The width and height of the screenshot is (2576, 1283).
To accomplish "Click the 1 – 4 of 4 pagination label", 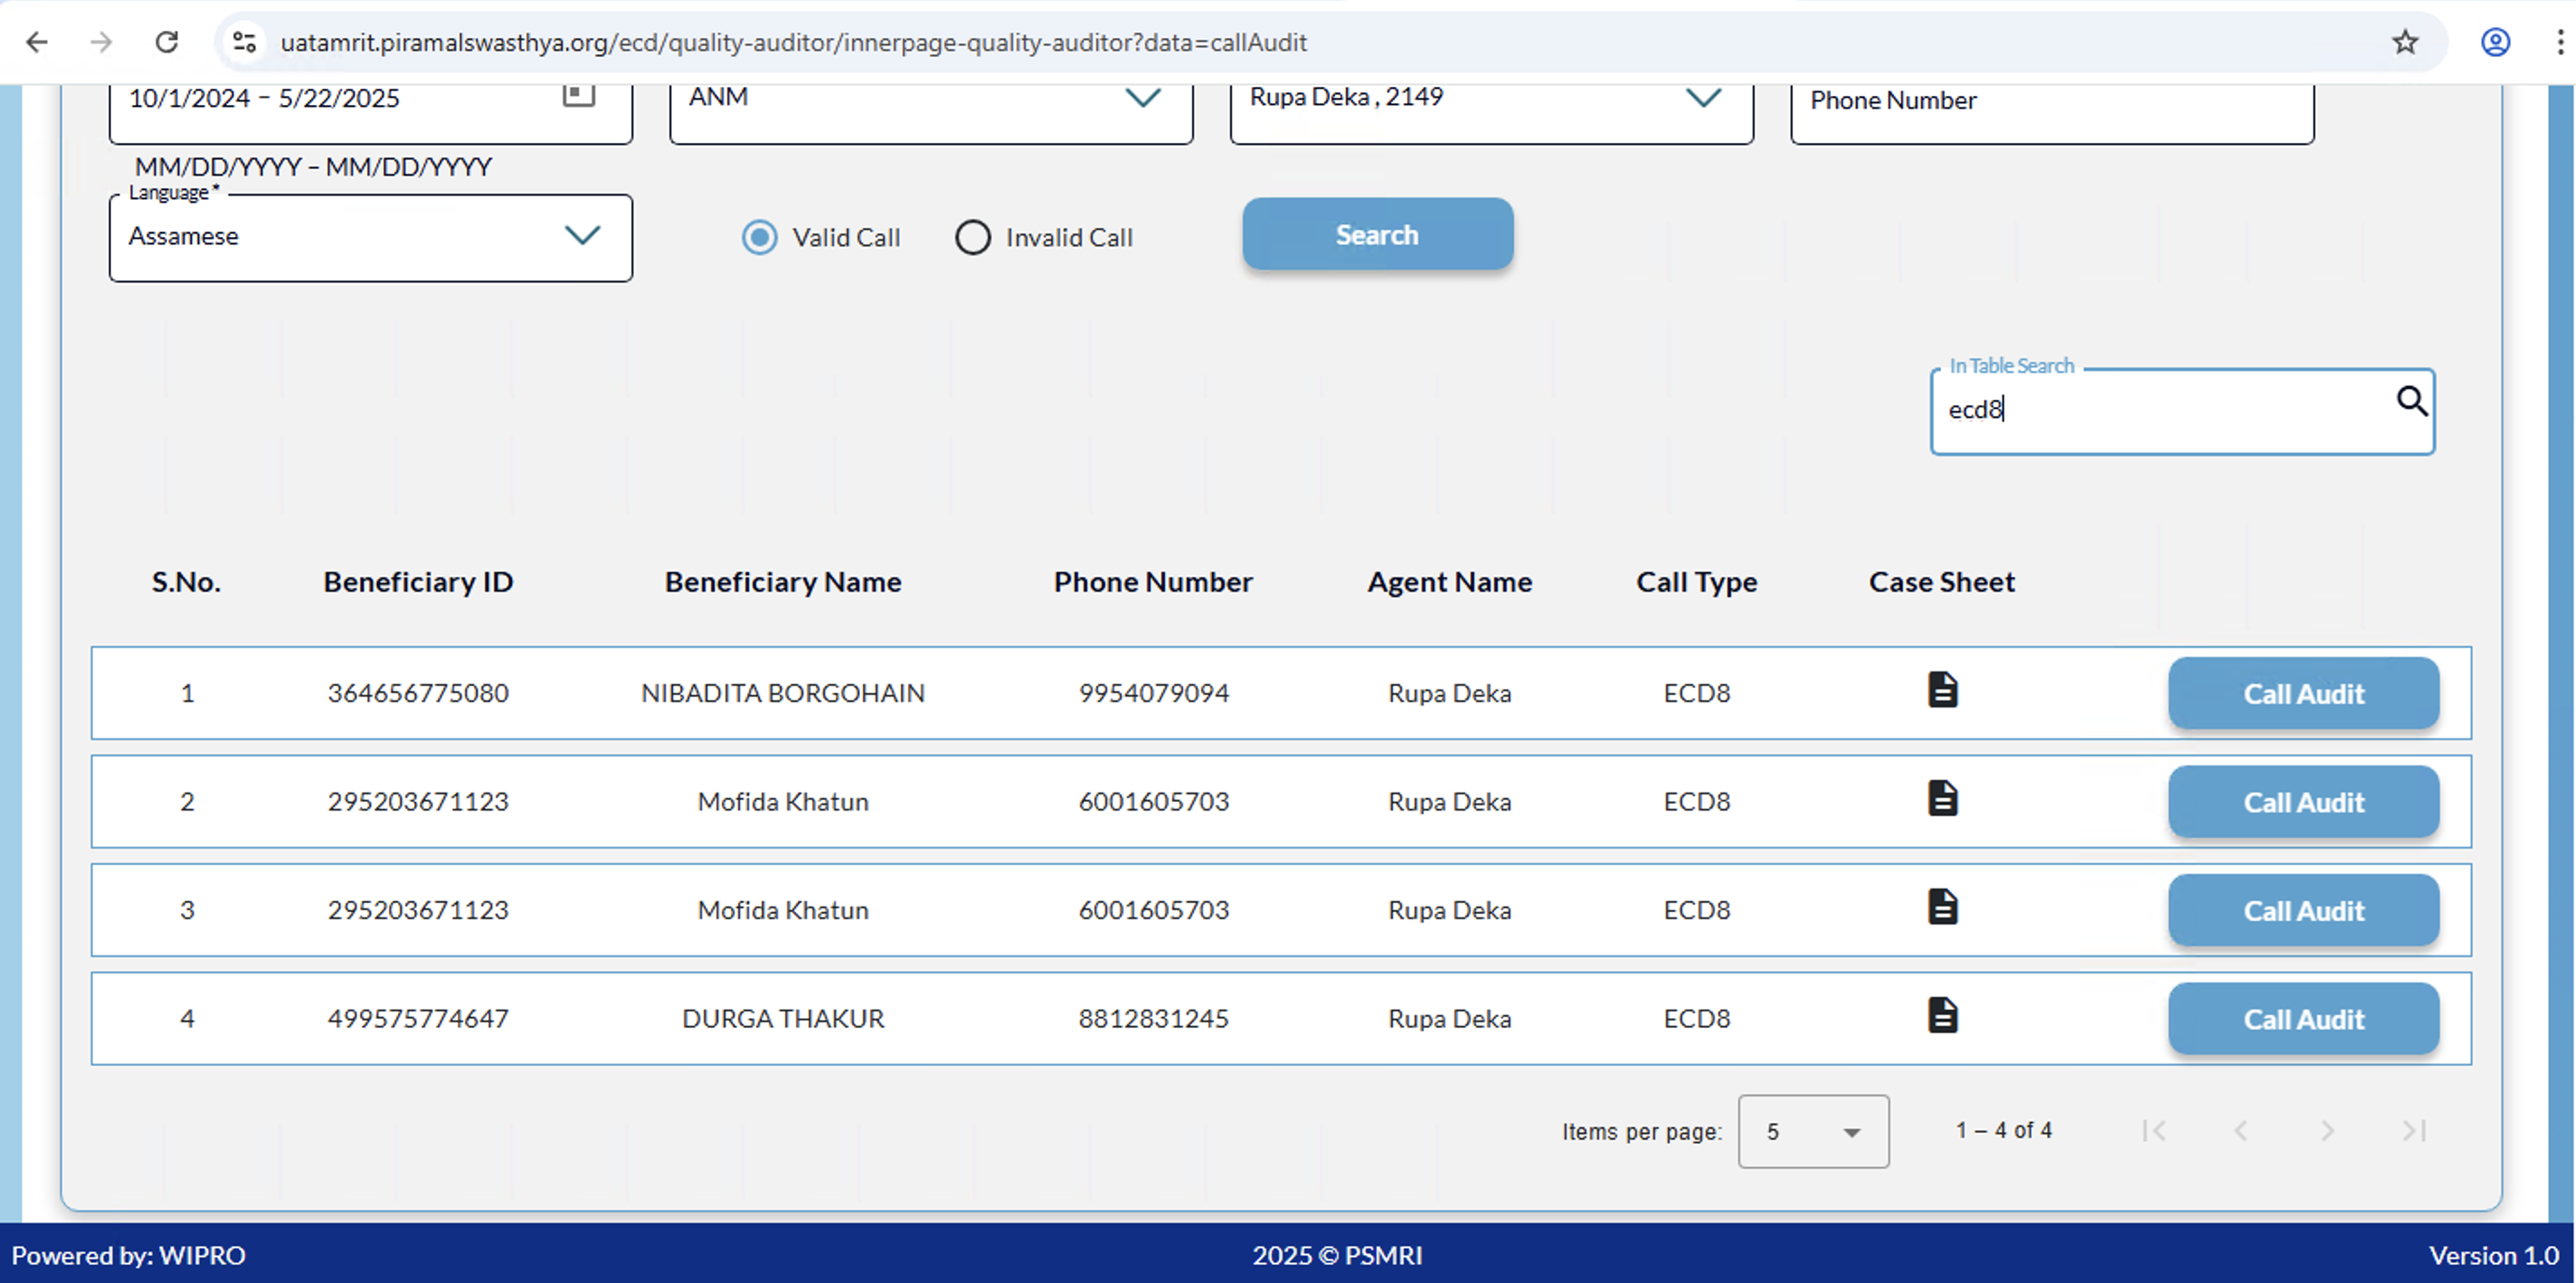I will coord(2004,1130).
